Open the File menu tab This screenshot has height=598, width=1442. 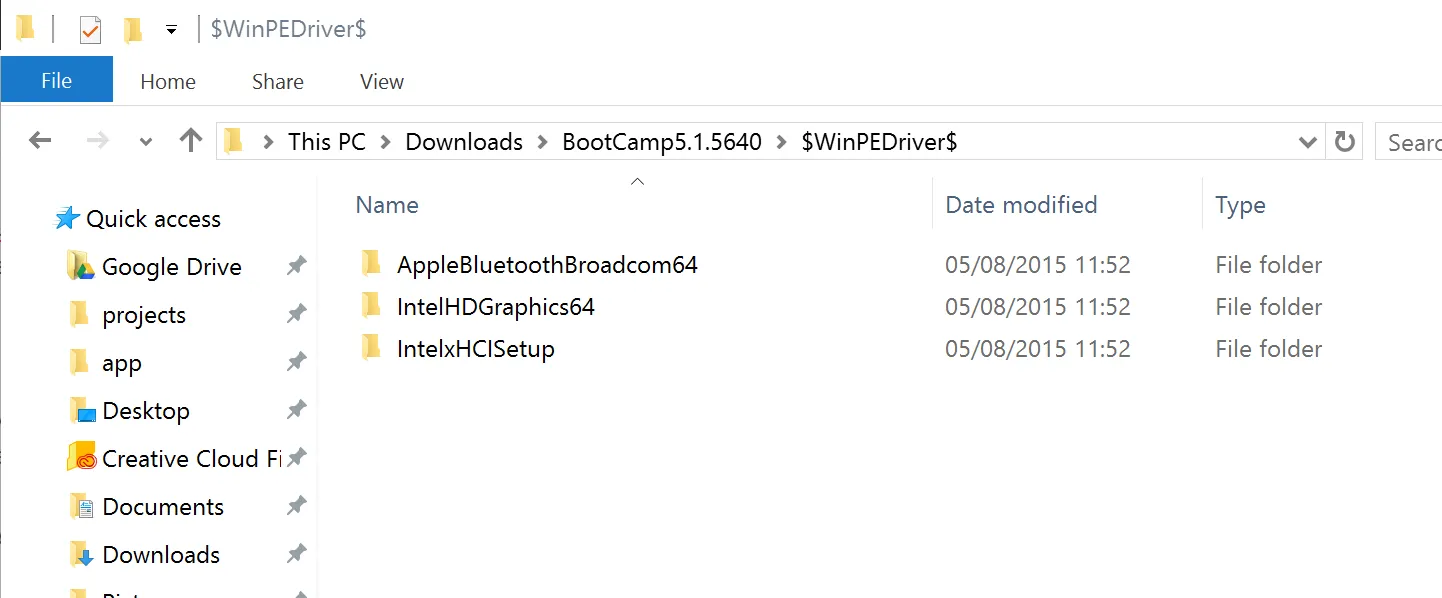click(x=56, y=81)
